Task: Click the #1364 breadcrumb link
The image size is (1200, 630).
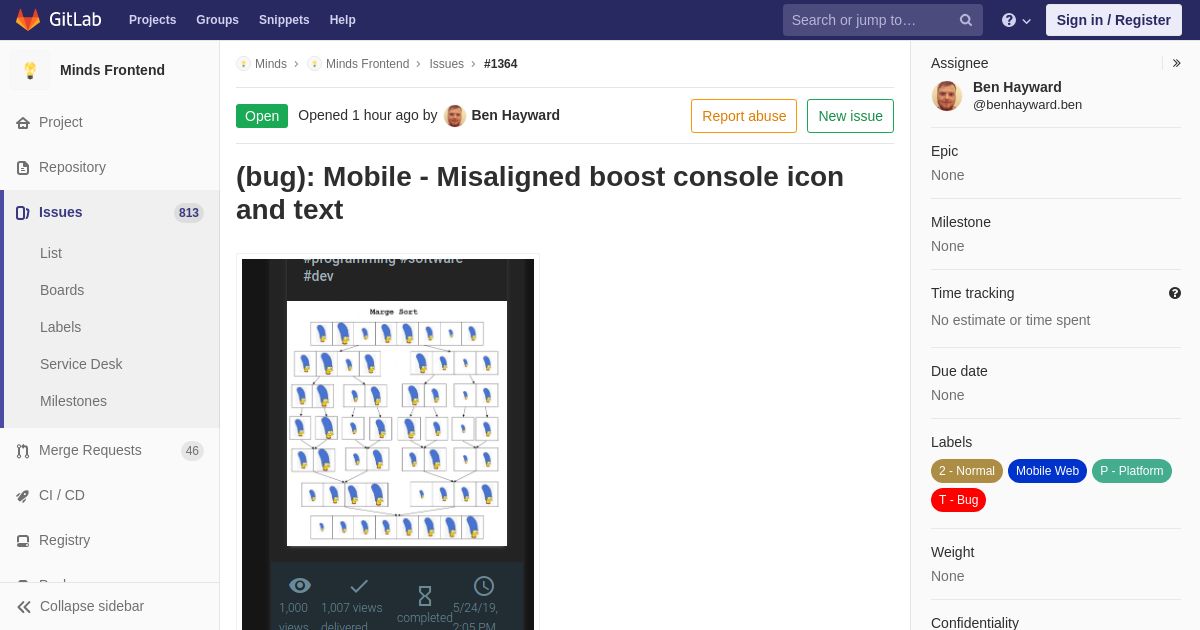Action: tap(500, 64)
